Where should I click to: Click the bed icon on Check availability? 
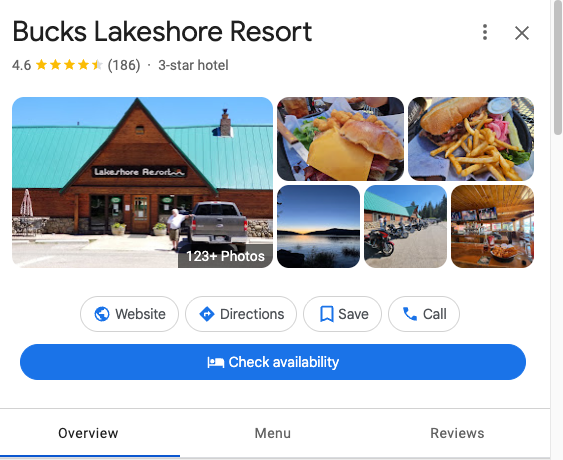215,362
